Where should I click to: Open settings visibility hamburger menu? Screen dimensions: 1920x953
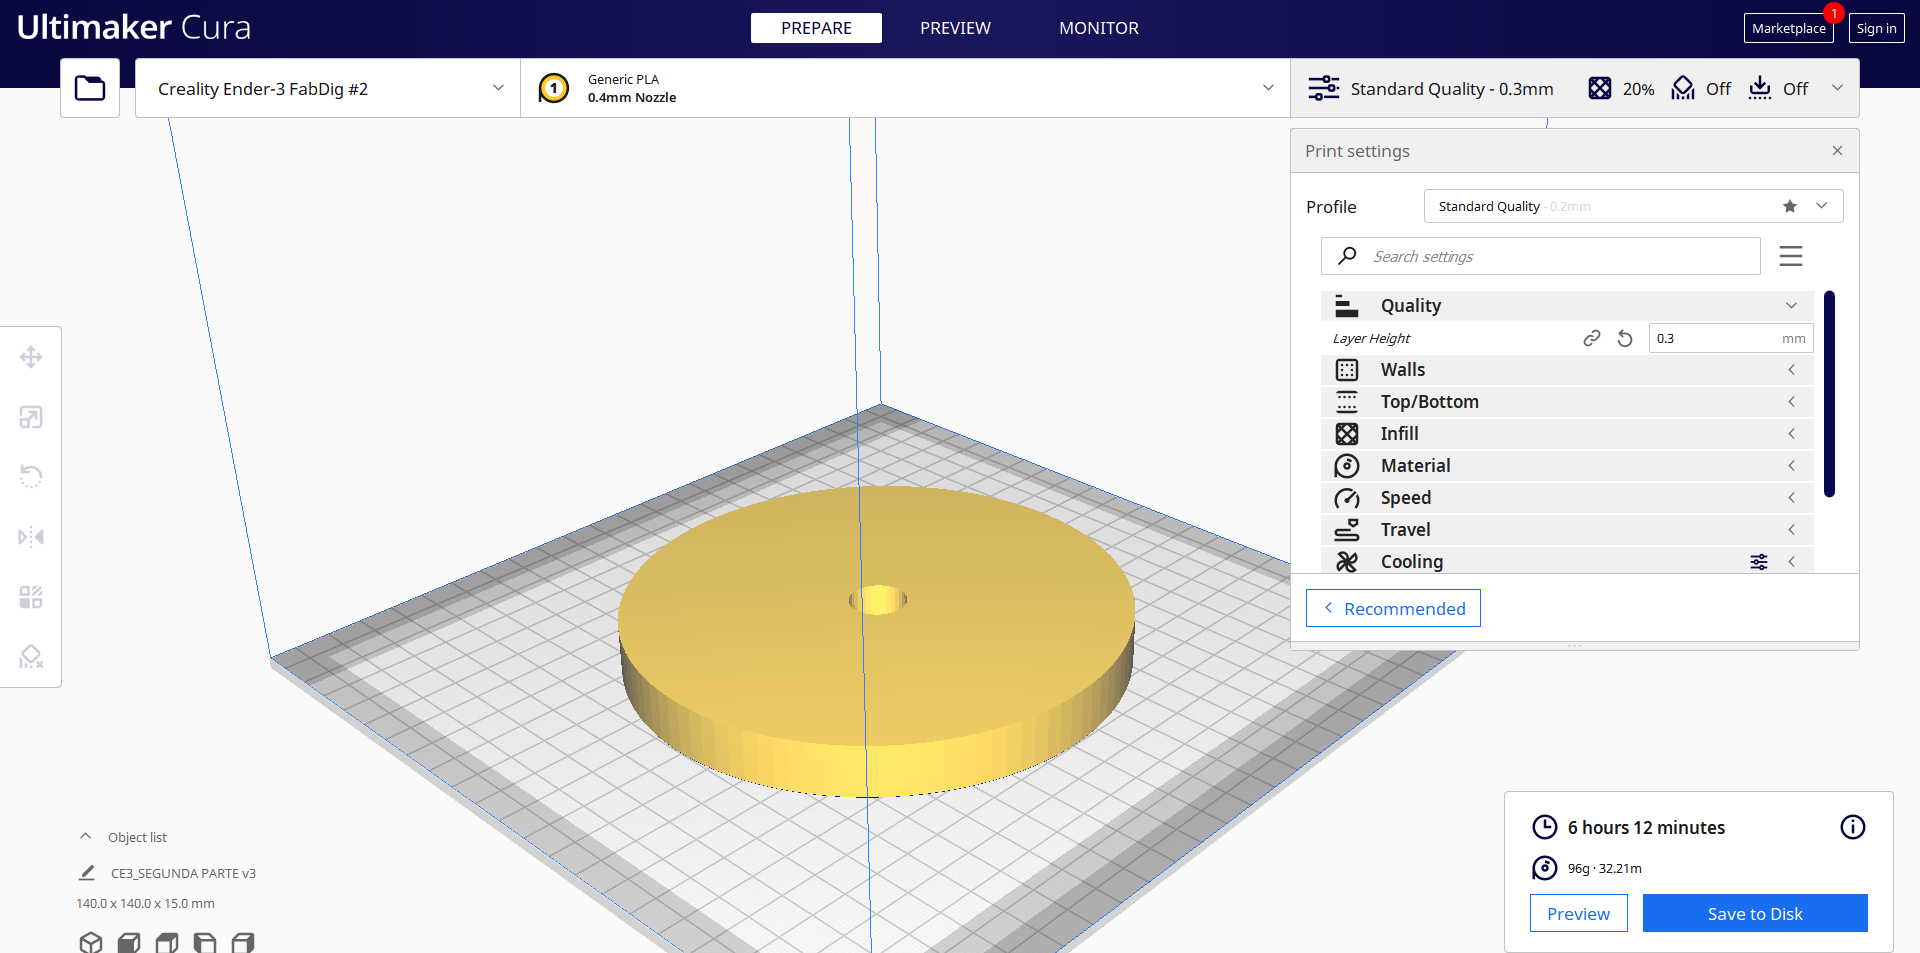click(x=1791, y=256)
